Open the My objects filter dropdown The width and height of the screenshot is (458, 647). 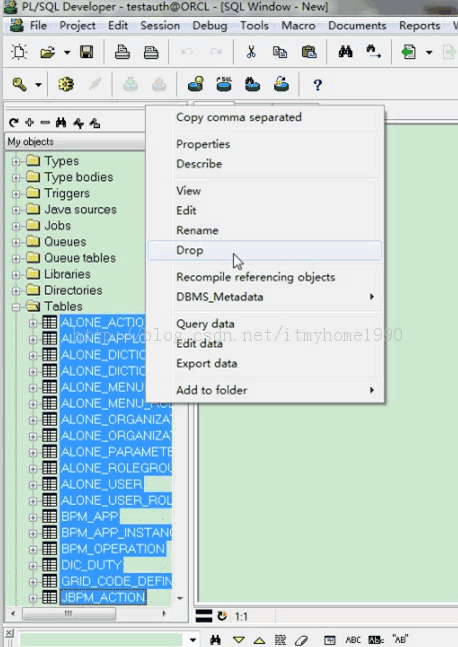point(75,142)
